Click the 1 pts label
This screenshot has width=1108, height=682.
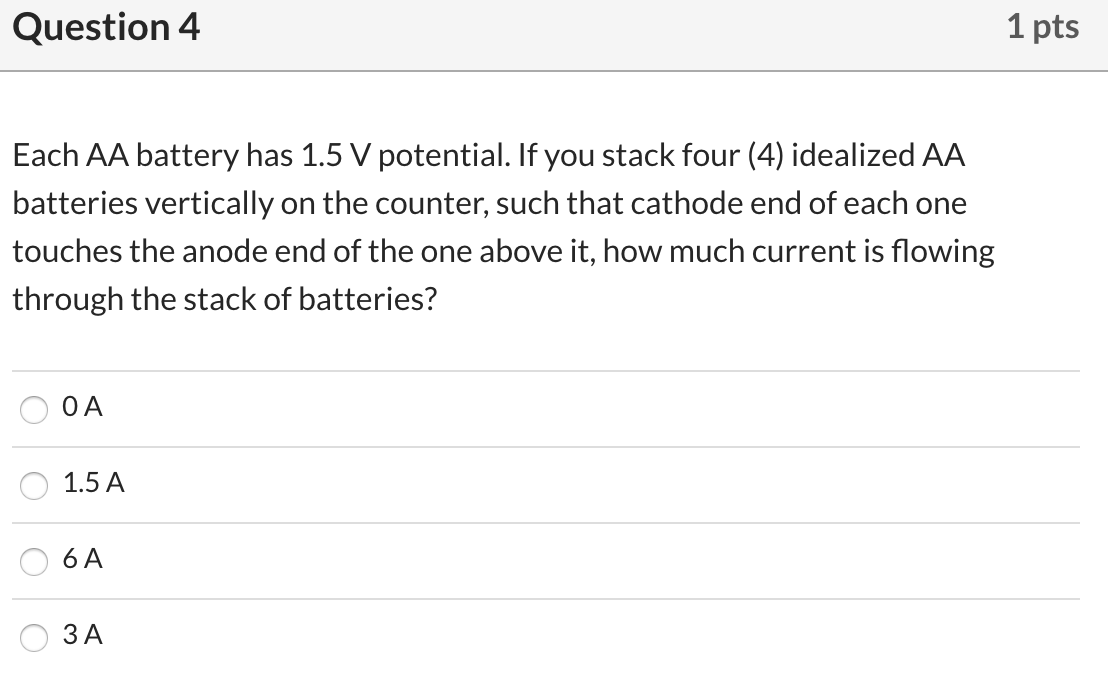click(x=1044, y=28)
